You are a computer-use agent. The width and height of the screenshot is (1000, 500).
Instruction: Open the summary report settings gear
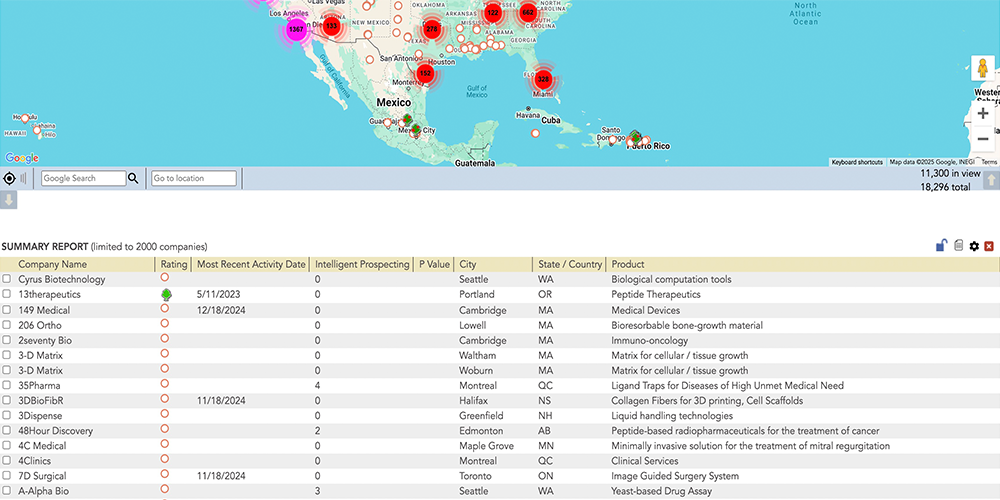[974, 246]
